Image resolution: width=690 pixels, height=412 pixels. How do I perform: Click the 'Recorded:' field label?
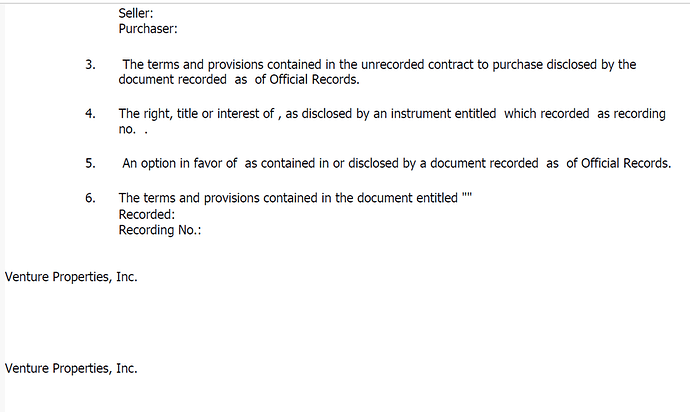147,215
